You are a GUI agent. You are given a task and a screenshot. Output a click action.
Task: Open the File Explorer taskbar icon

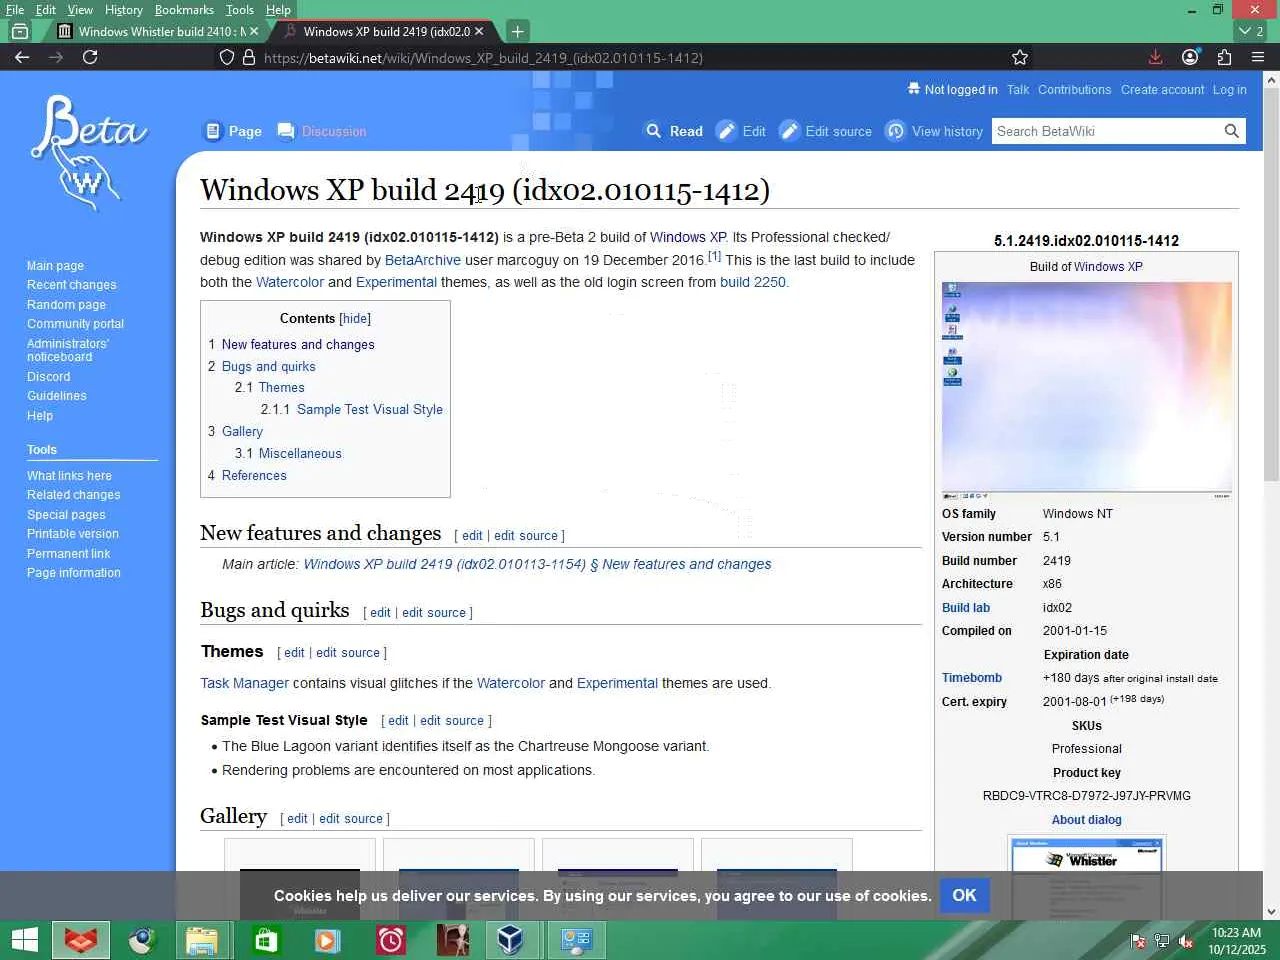pos(201,940)
